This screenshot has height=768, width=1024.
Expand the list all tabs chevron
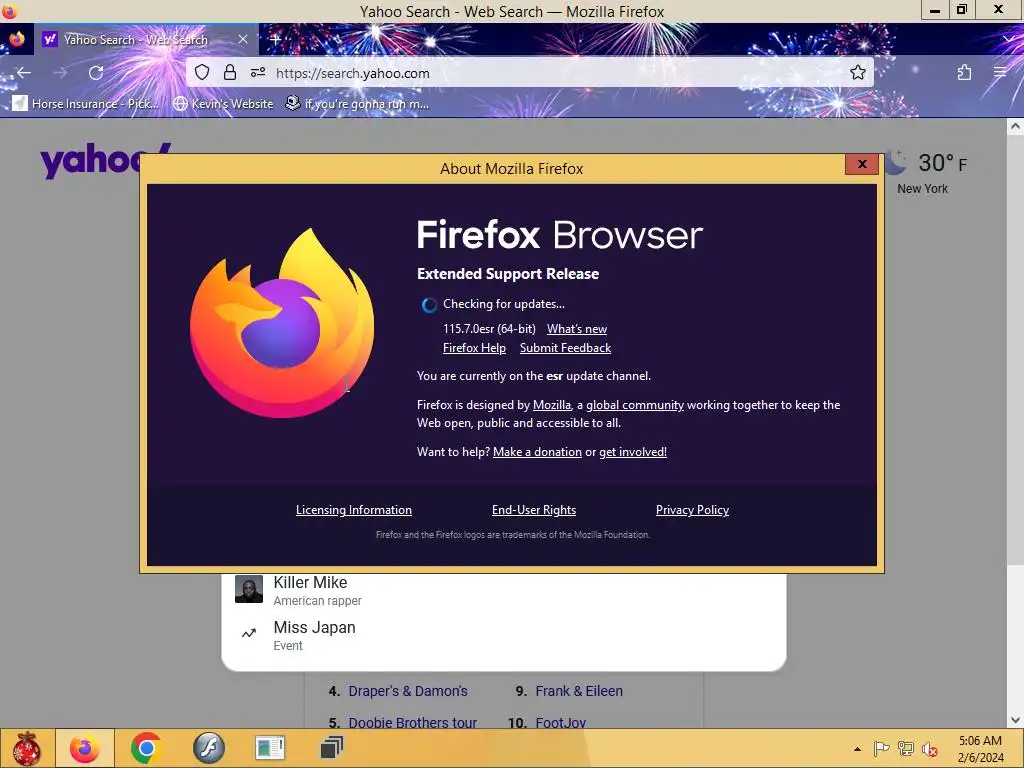(1009, 39)
